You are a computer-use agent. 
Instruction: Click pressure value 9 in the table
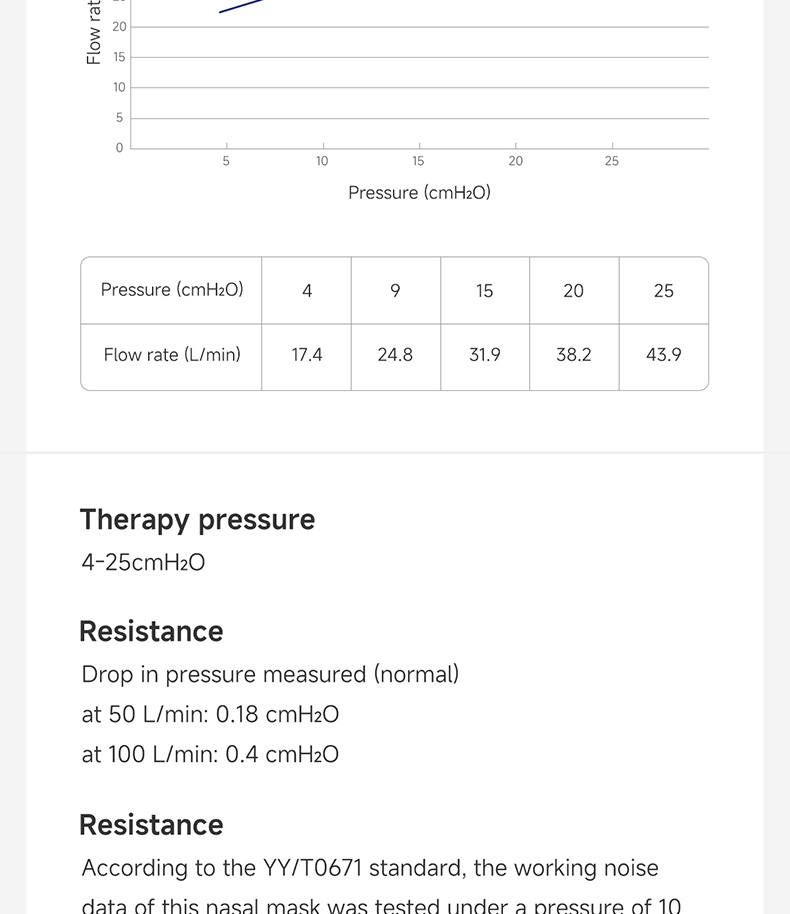click(395, 290)
